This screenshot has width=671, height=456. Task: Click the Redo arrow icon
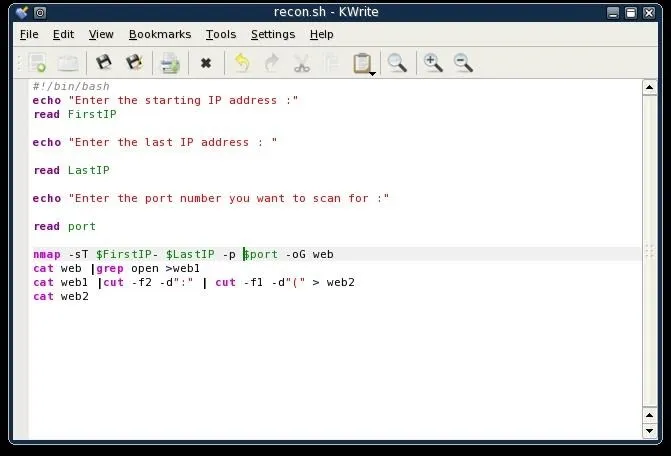tap(271, 63)
